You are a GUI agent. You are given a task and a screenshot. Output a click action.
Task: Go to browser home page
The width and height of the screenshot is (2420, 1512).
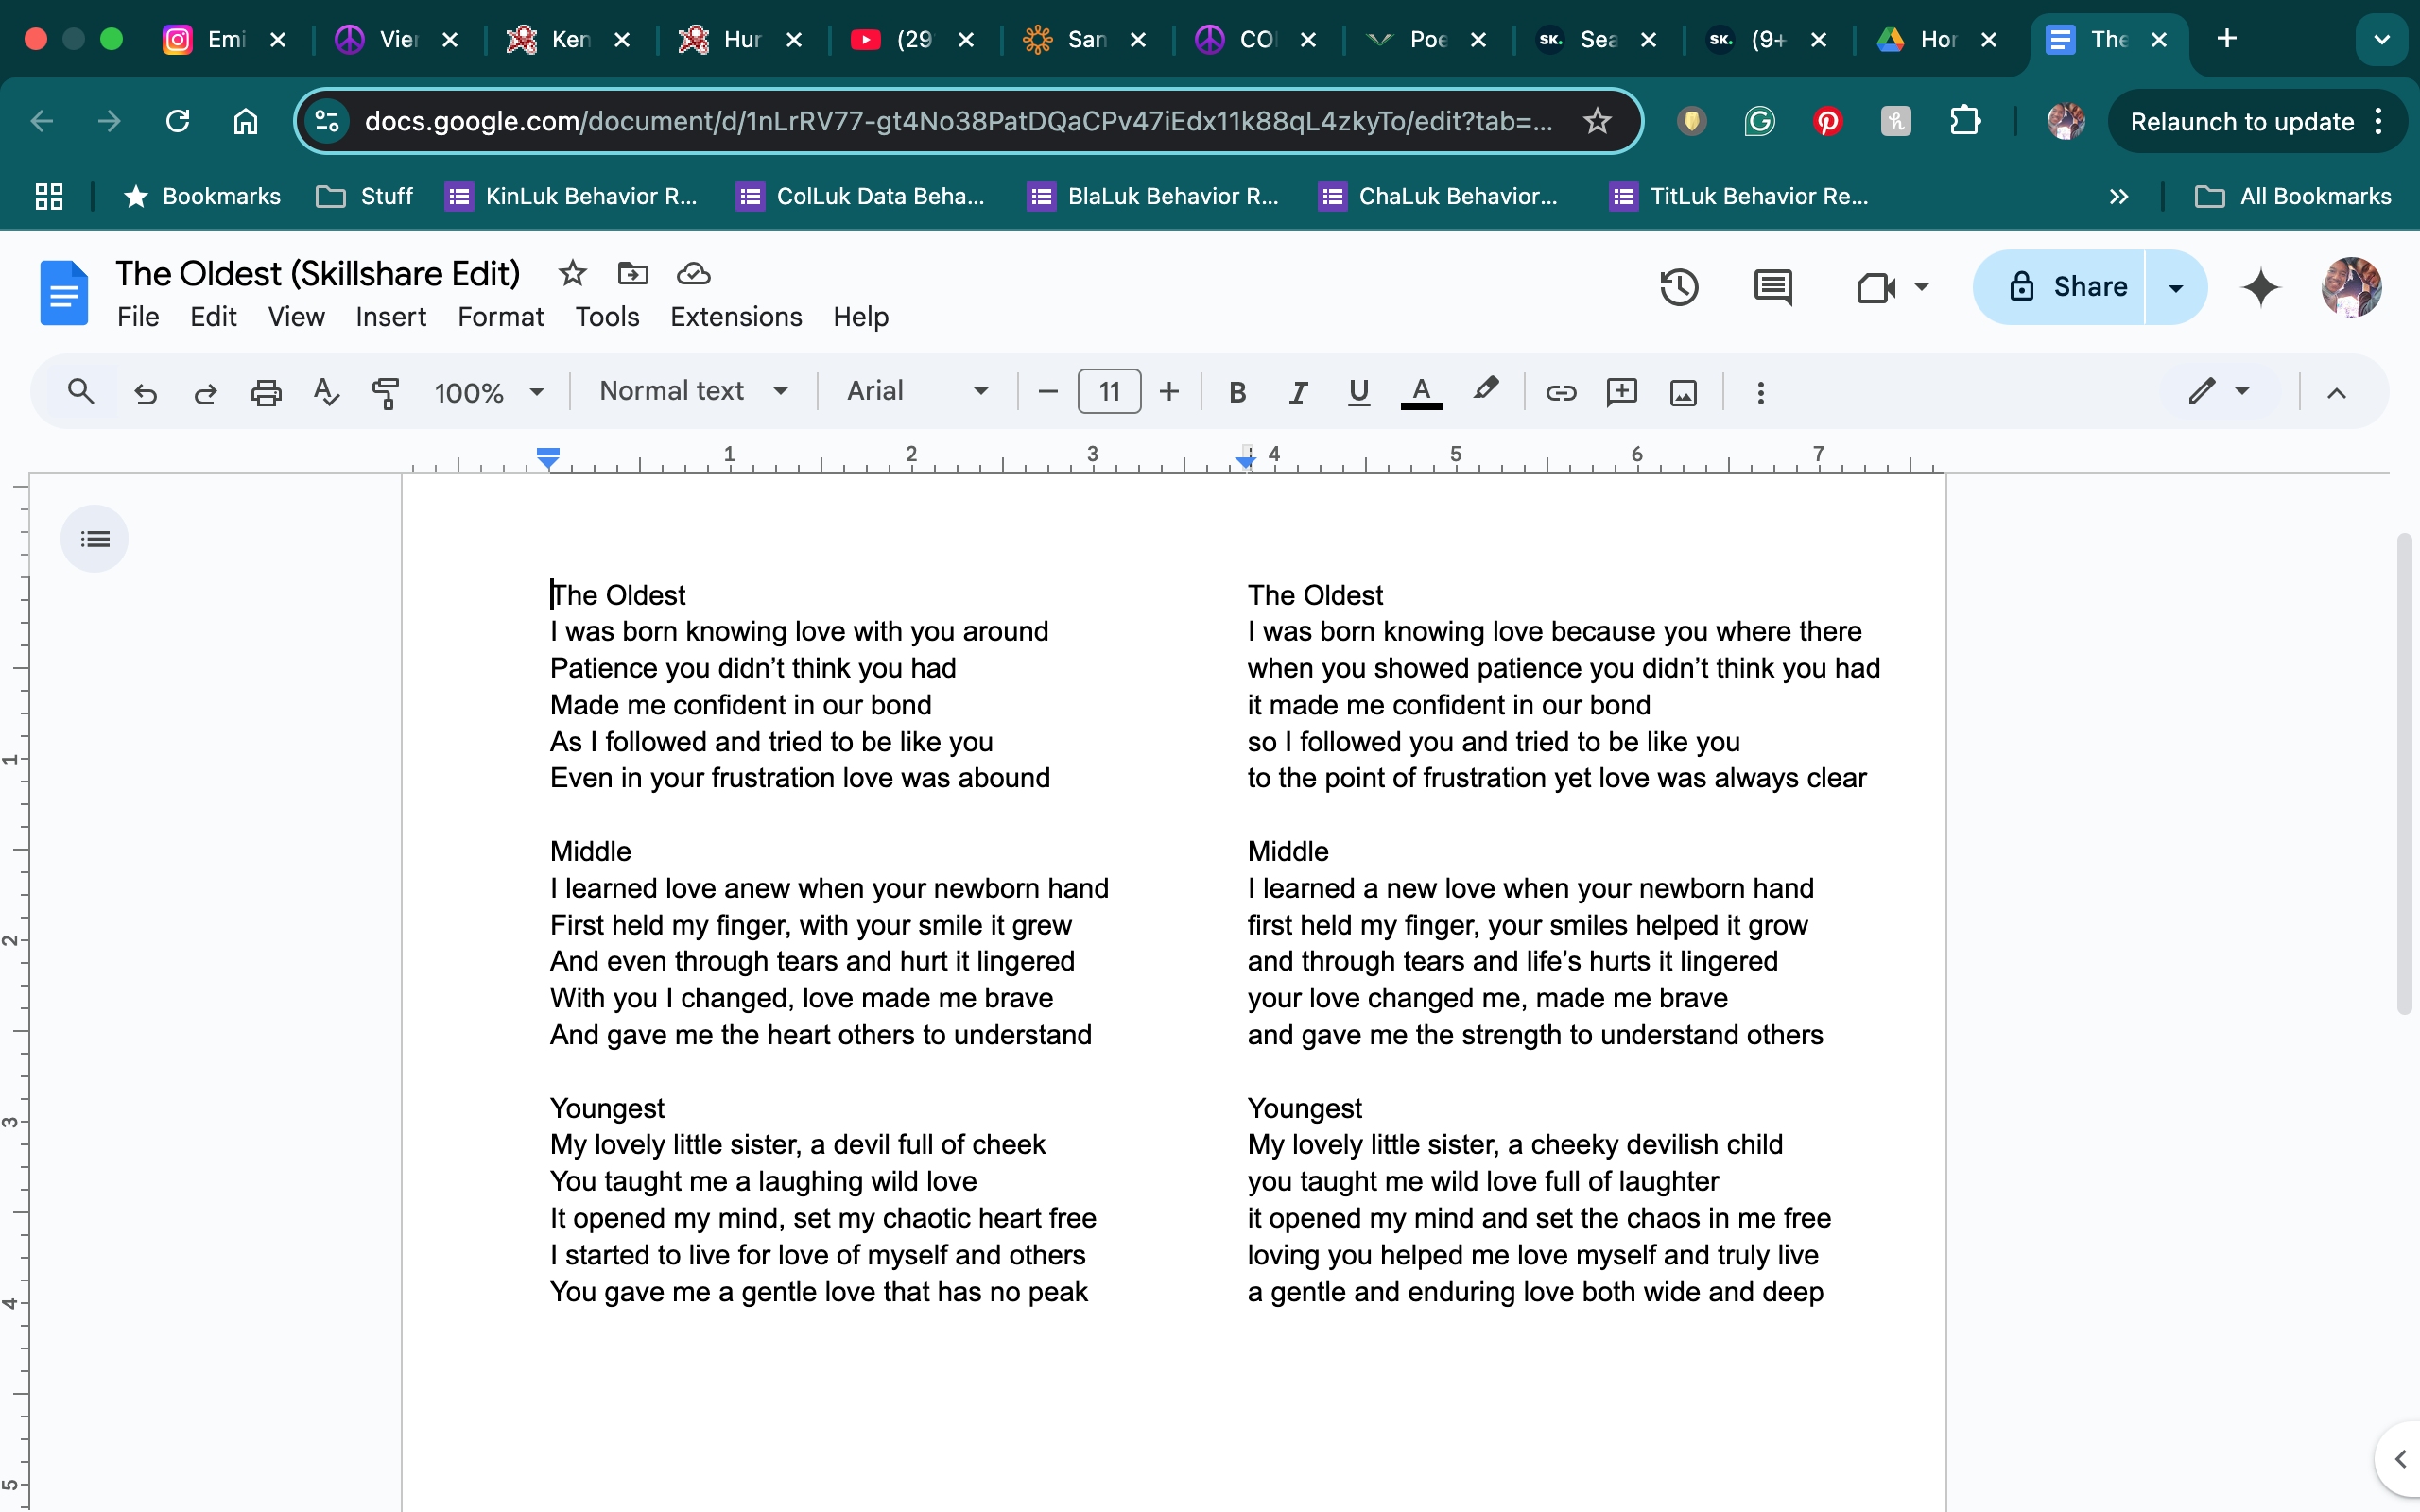tap(246, 121)
